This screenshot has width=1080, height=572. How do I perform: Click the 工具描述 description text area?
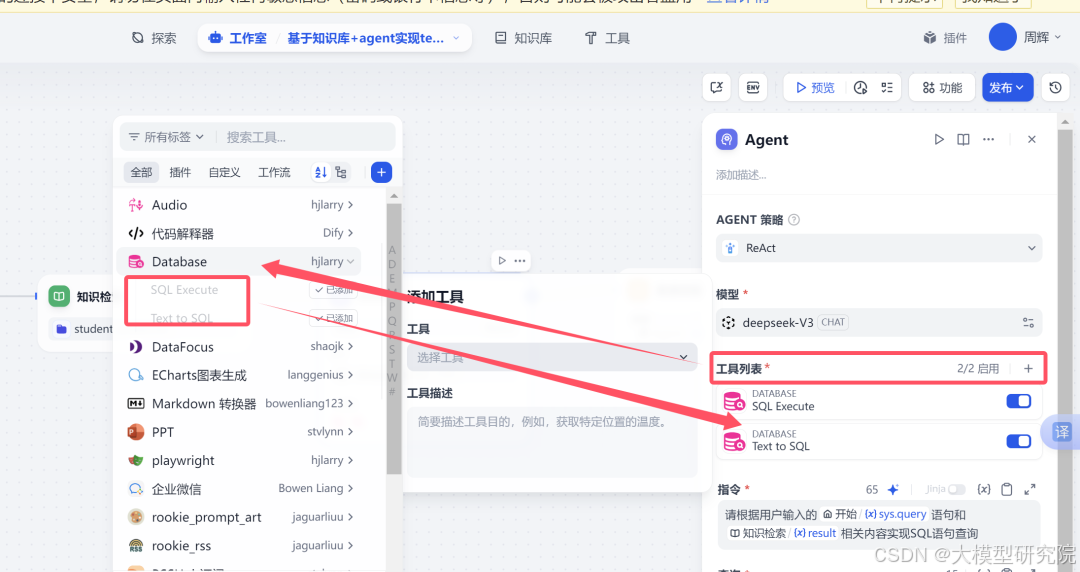552,442
